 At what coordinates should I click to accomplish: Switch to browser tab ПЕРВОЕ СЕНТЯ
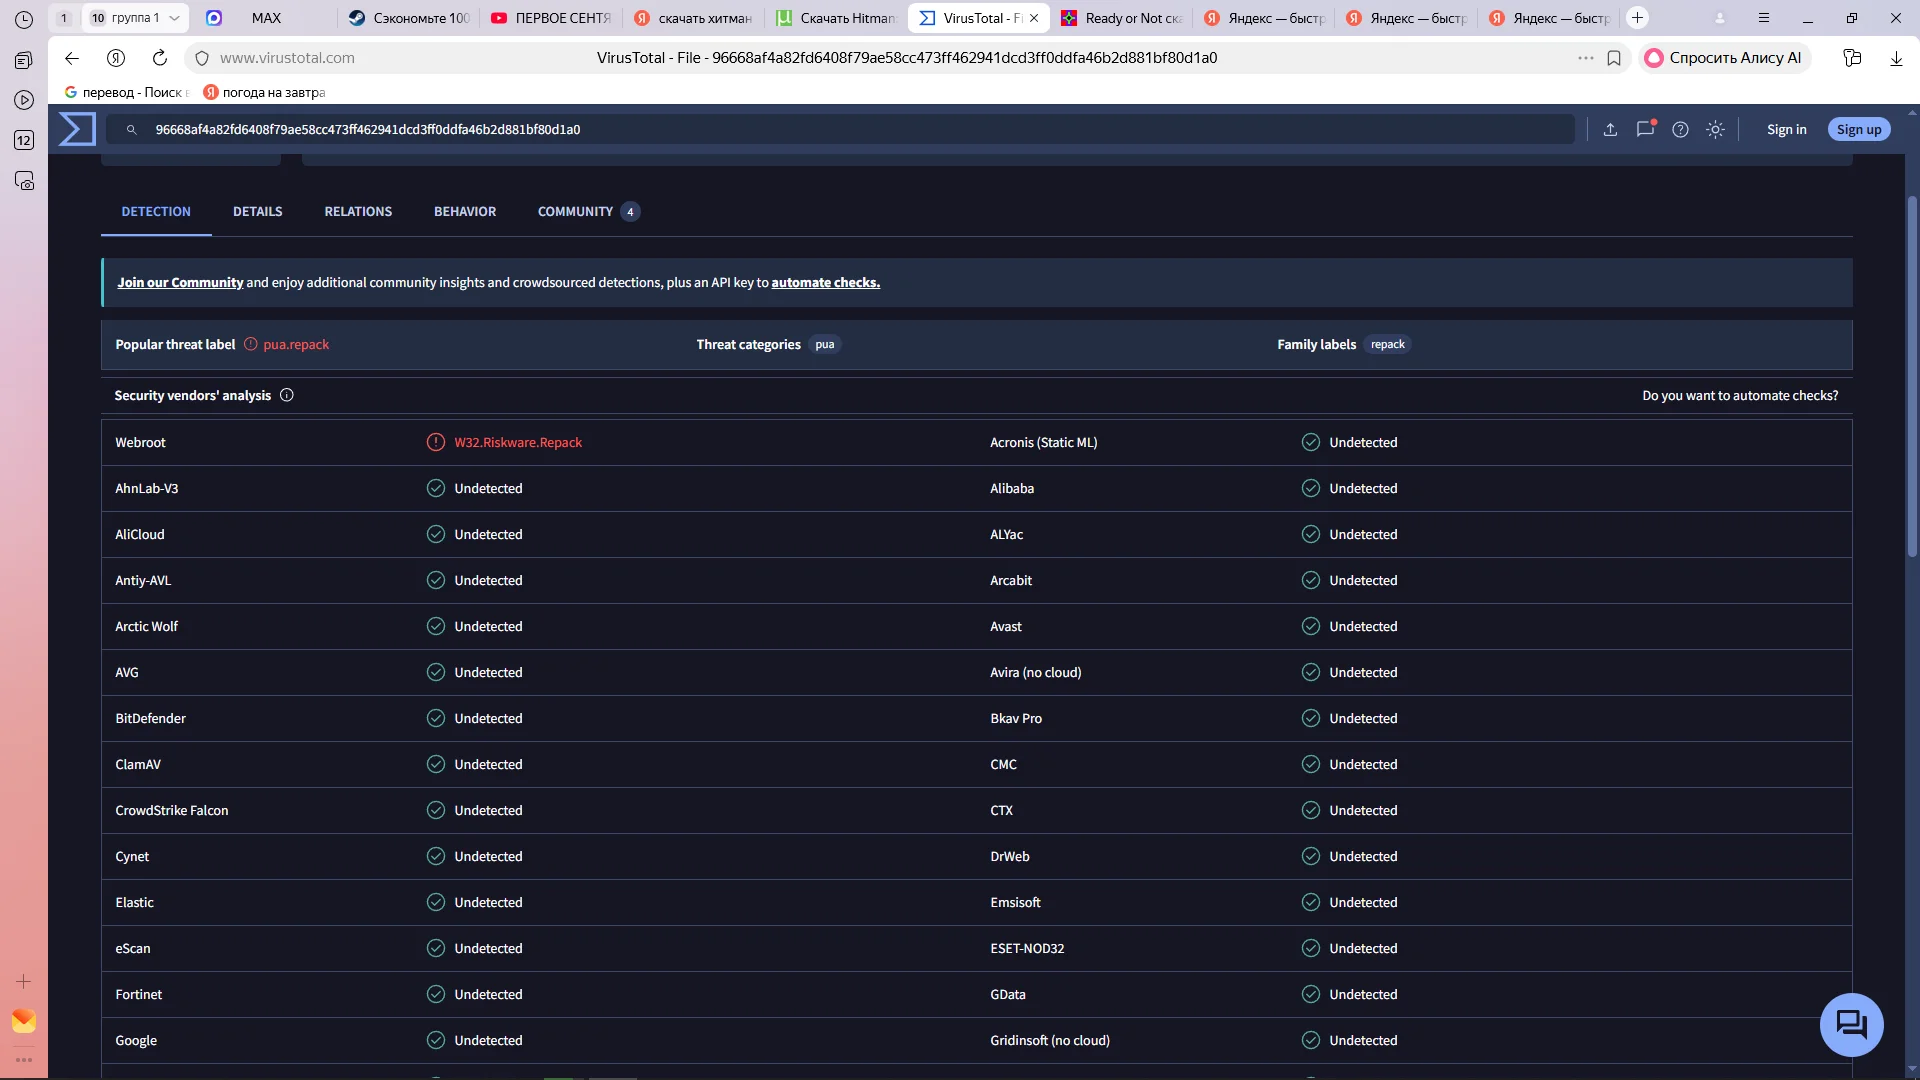click(x=550, y=18)
